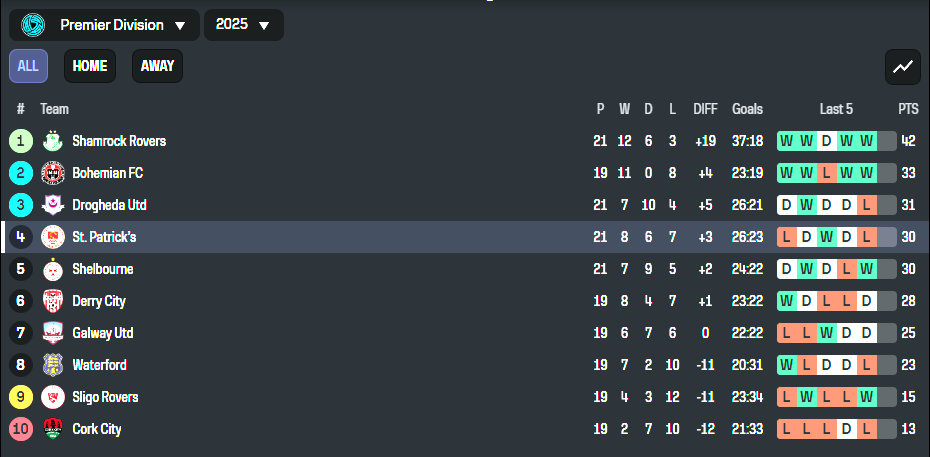Sort the table by Goals column
This screenshot has height=457, width=930.
(747, 109)
